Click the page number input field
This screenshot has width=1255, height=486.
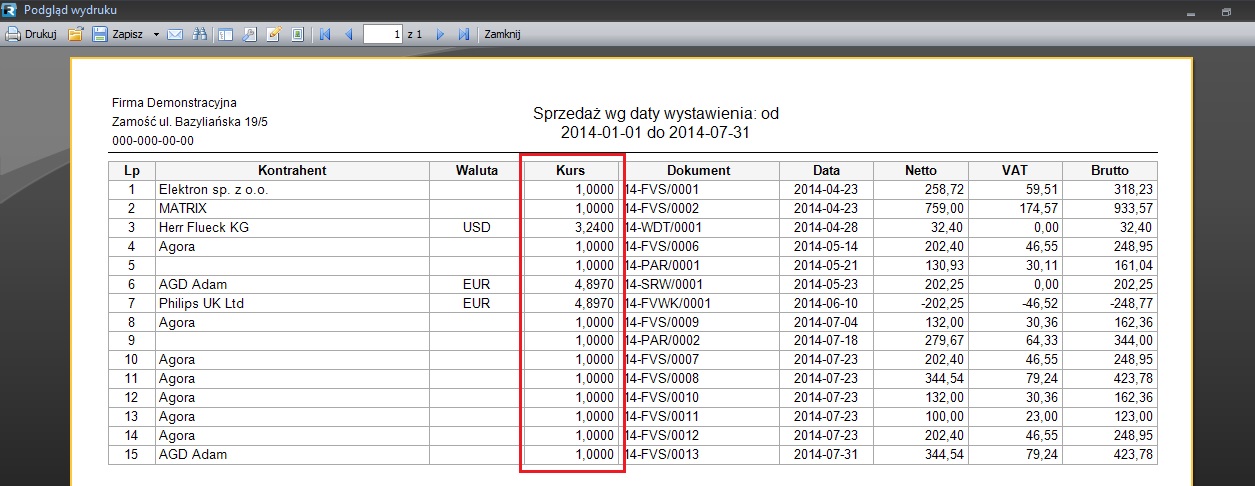(383, 34)
